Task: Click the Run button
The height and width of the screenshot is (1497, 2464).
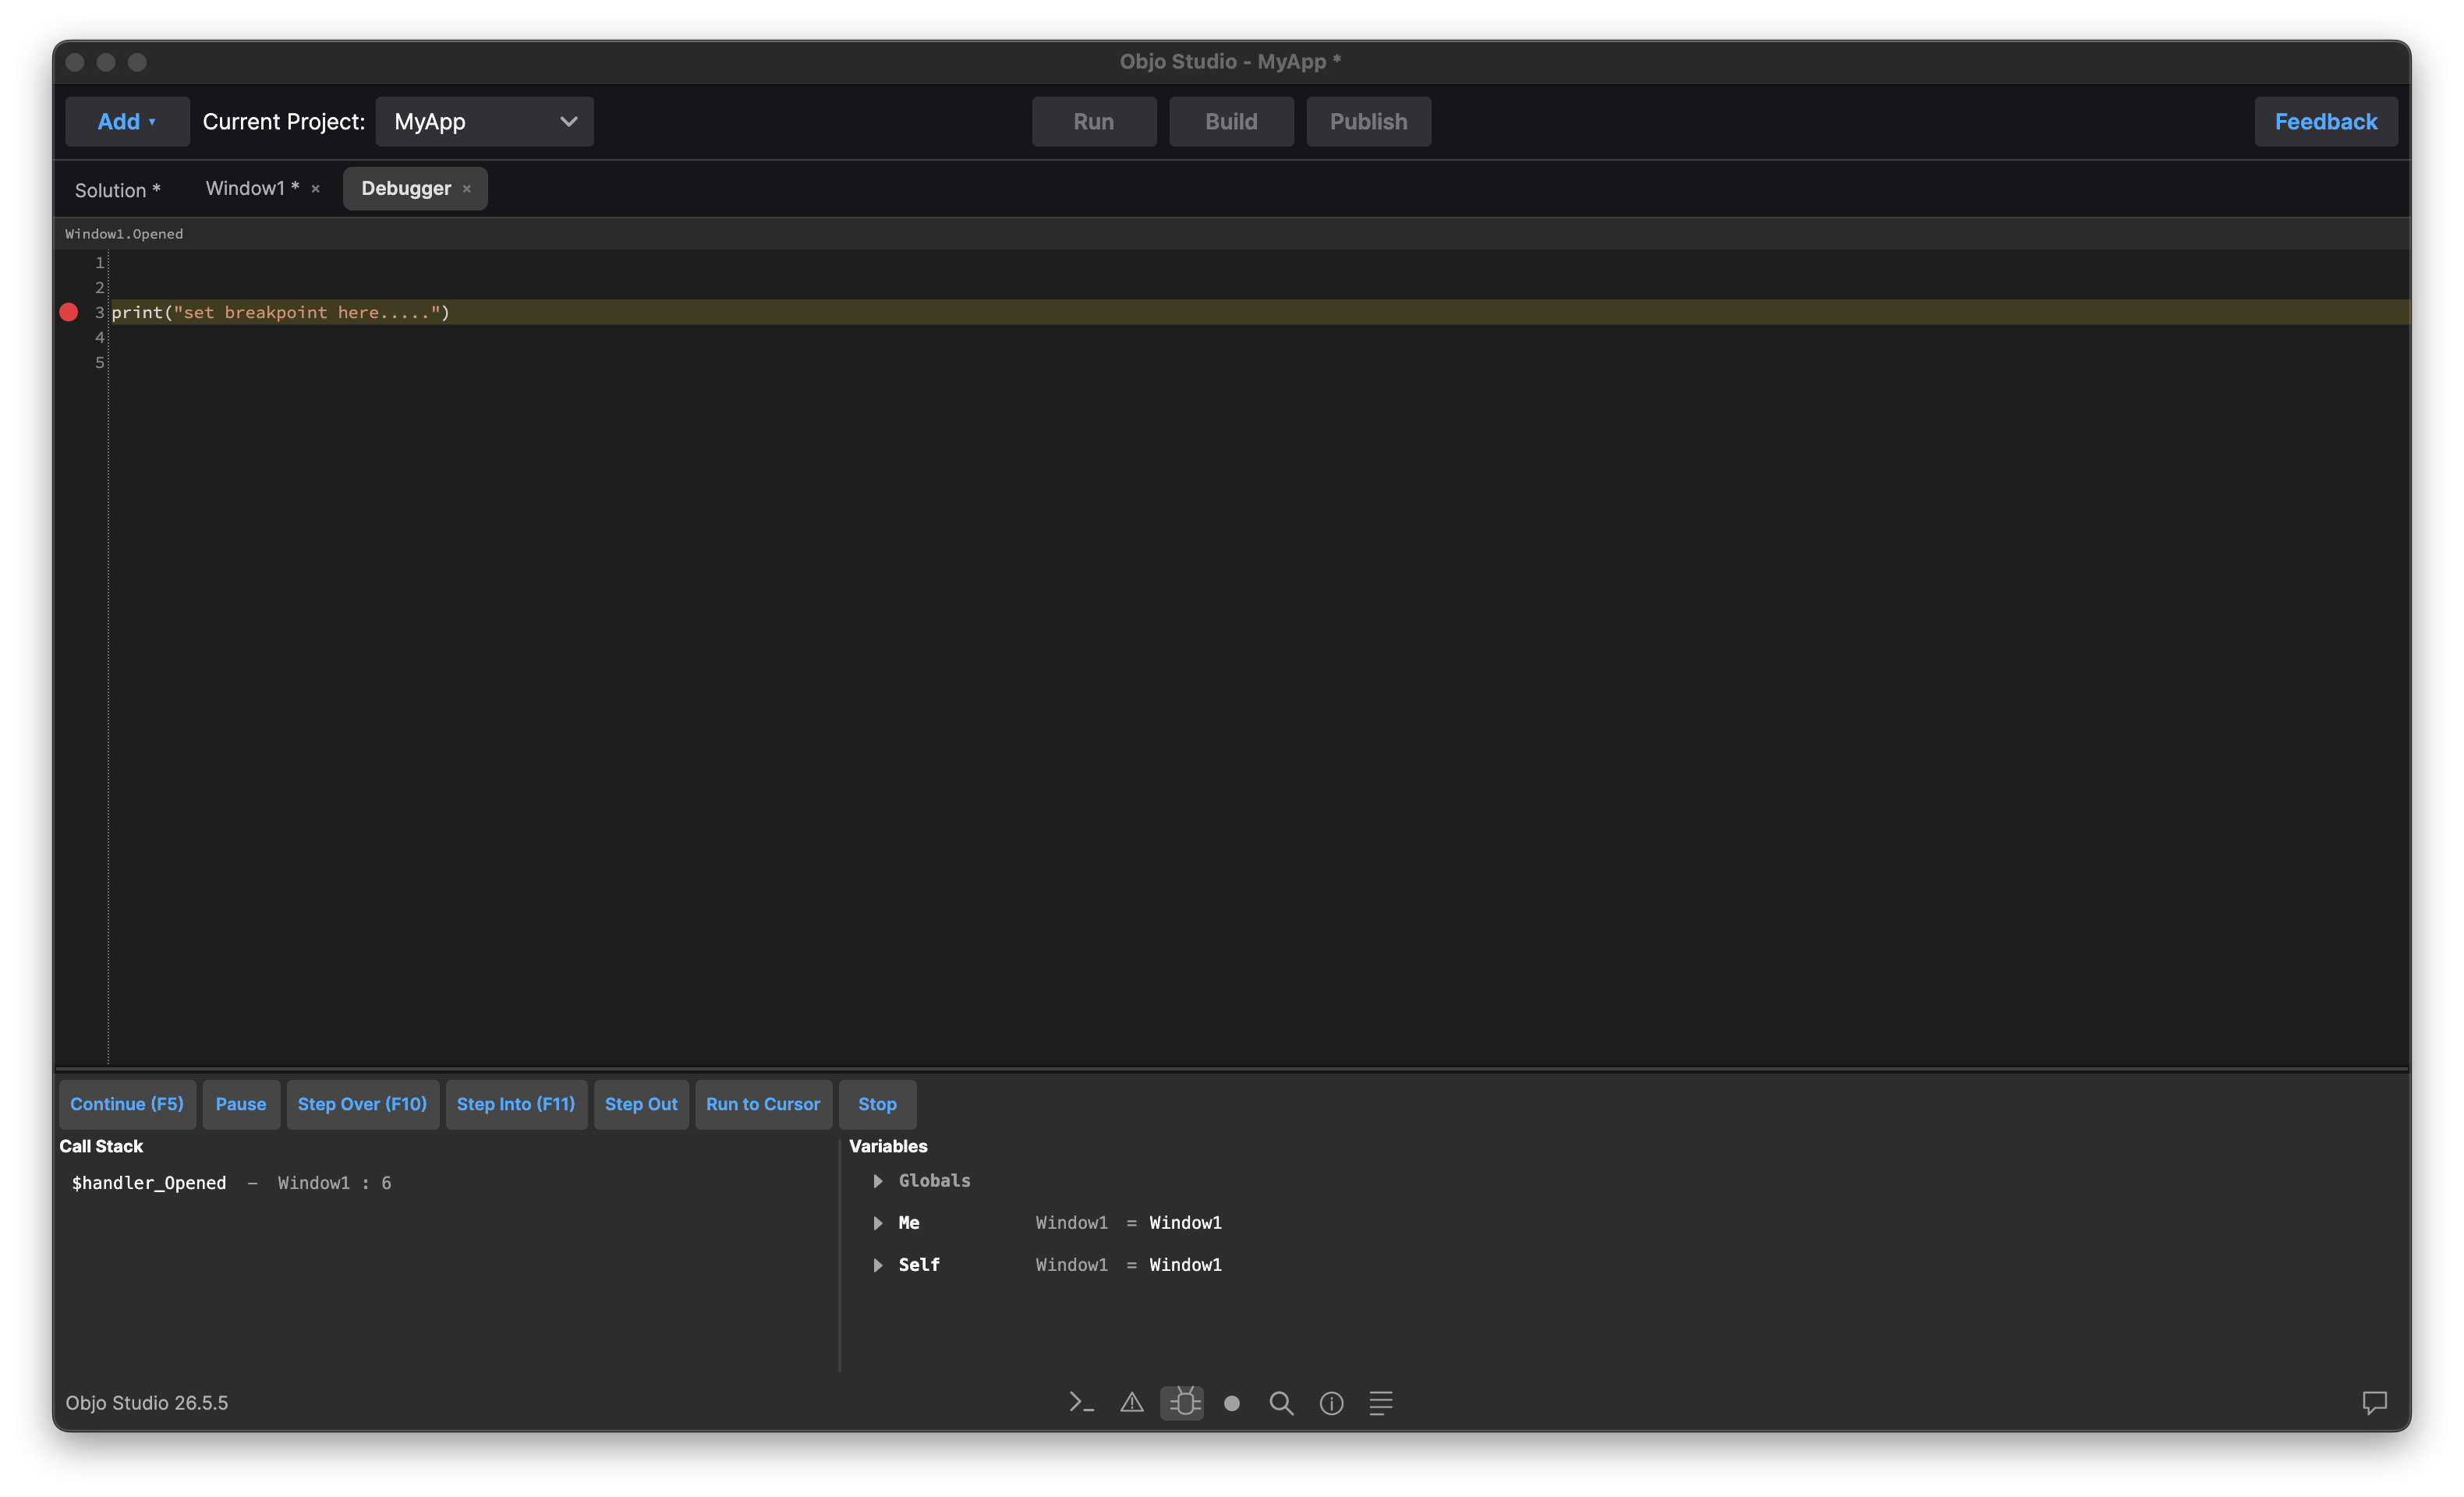Action: point(1094,121)
